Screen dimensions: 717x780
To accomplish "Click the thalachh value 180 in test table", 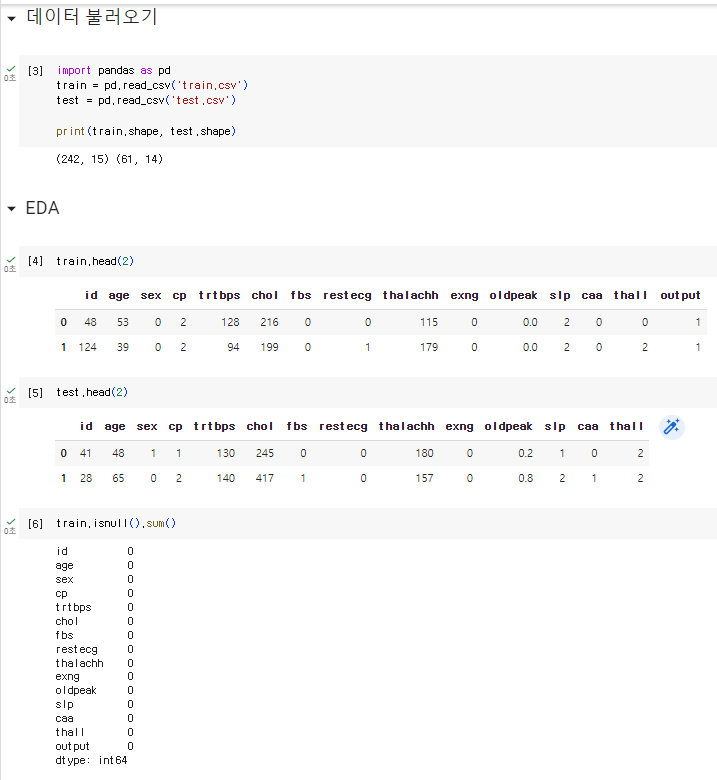I will pos(424,453).
